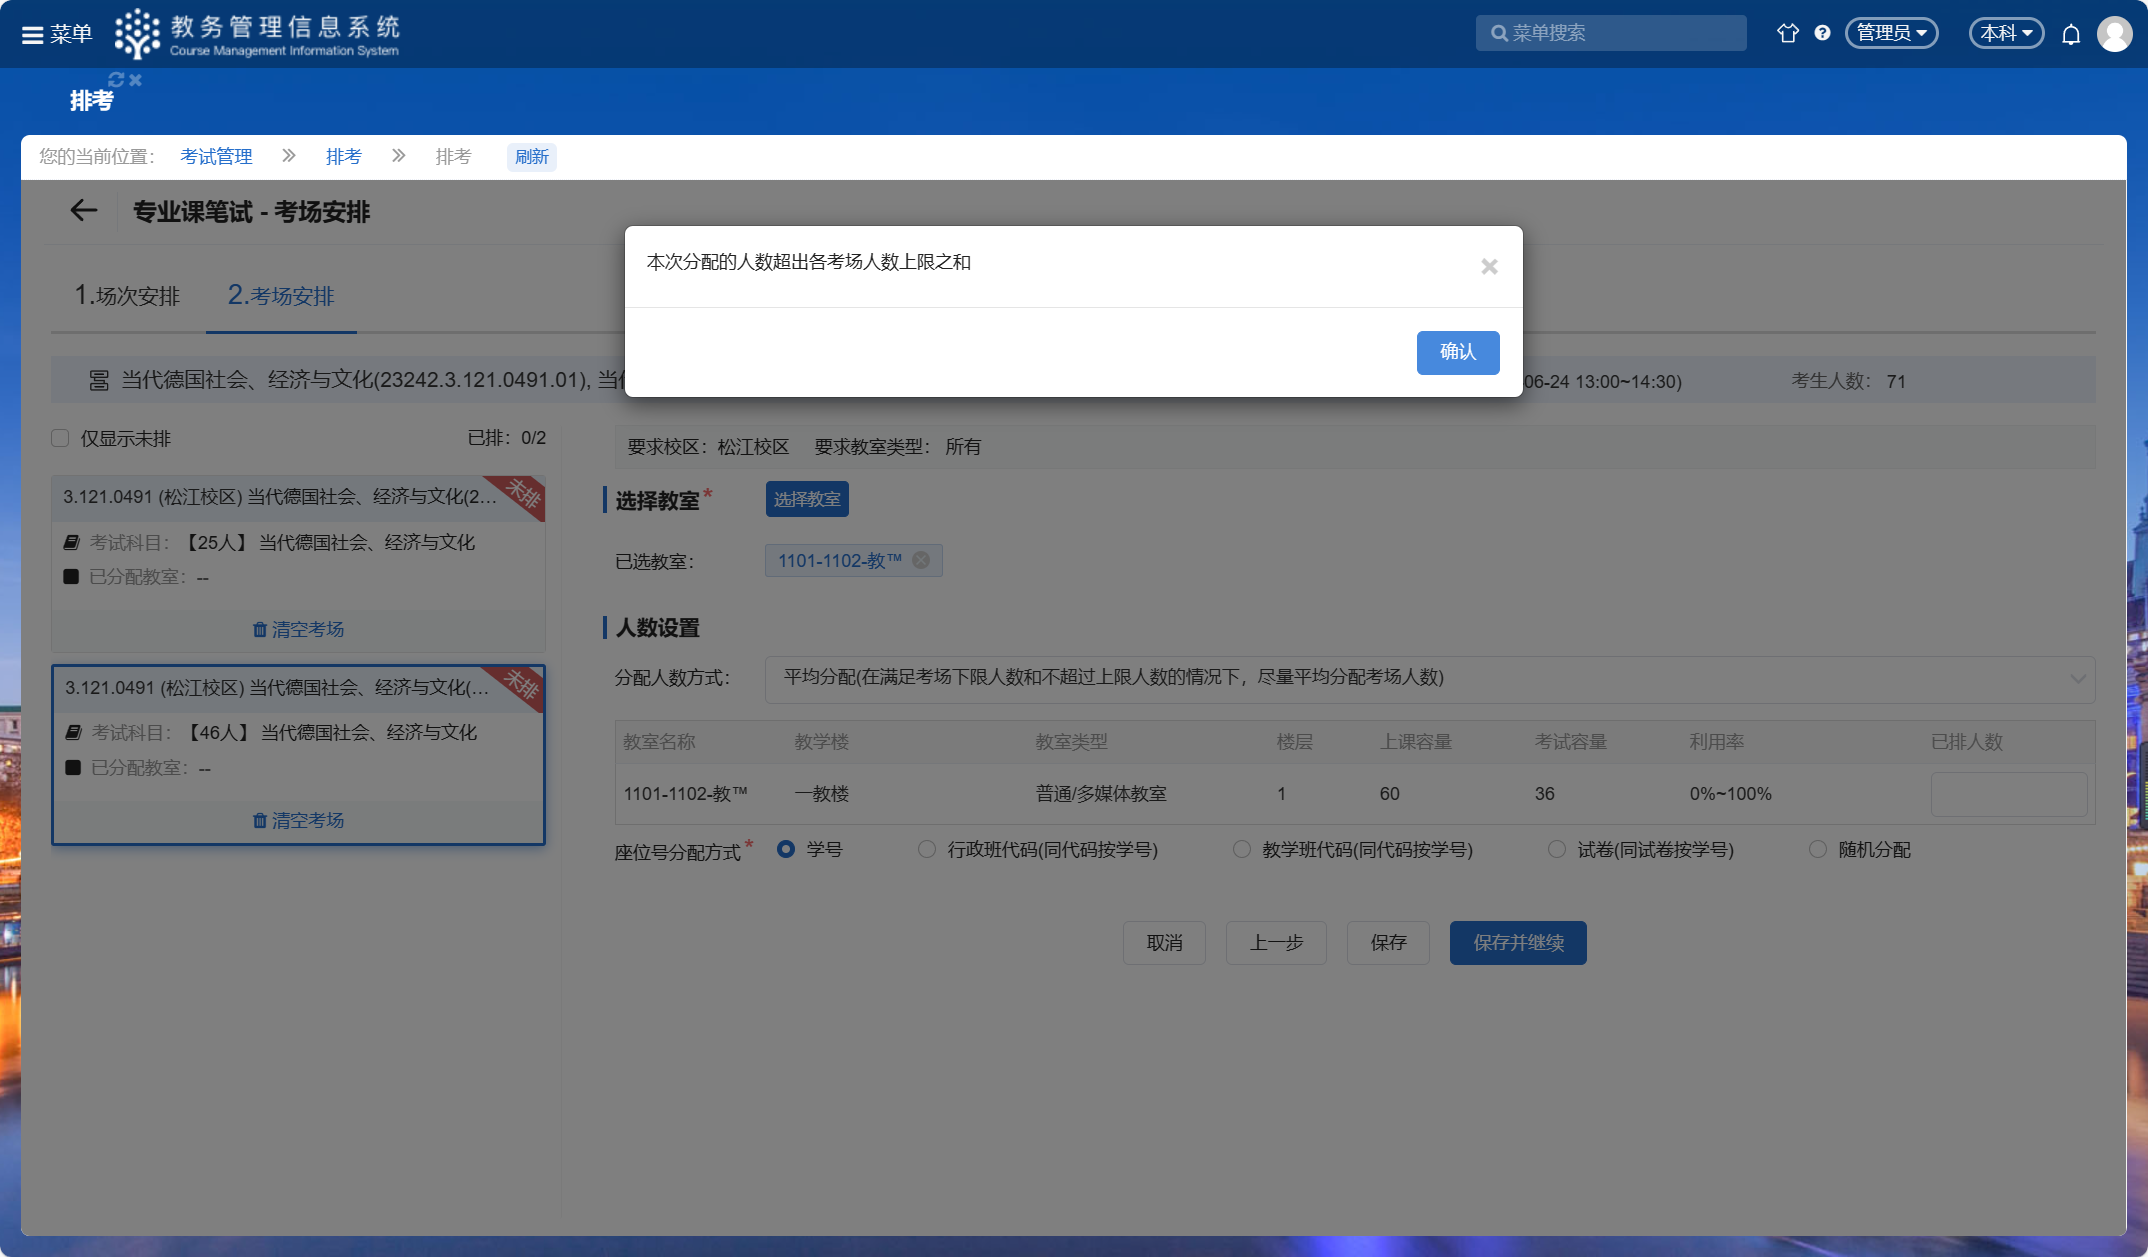
Task: Select the 随机分配 radio option
Action: 1818,849
